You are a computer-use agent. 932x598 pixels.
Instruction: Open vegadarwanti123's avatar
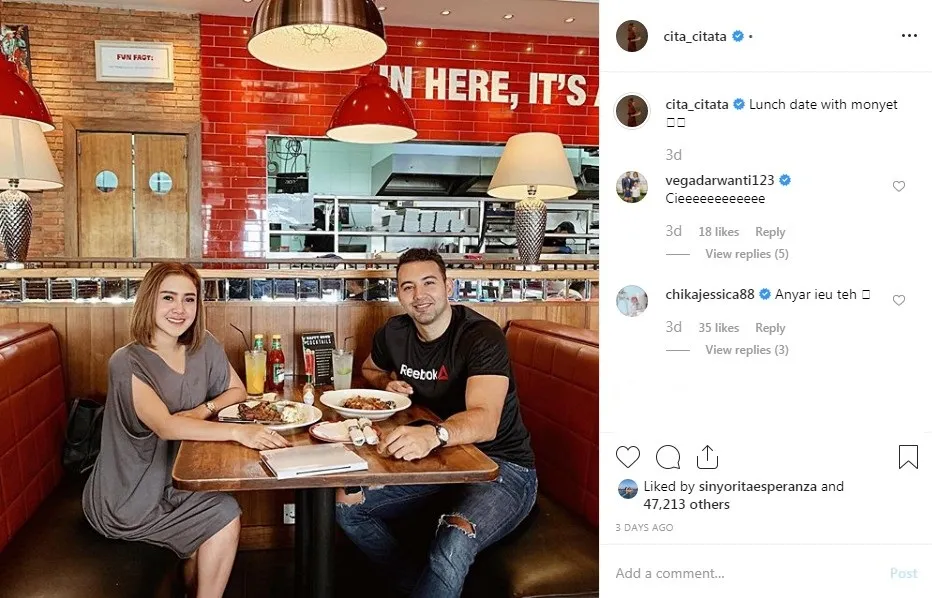click(x=632, y=187)
